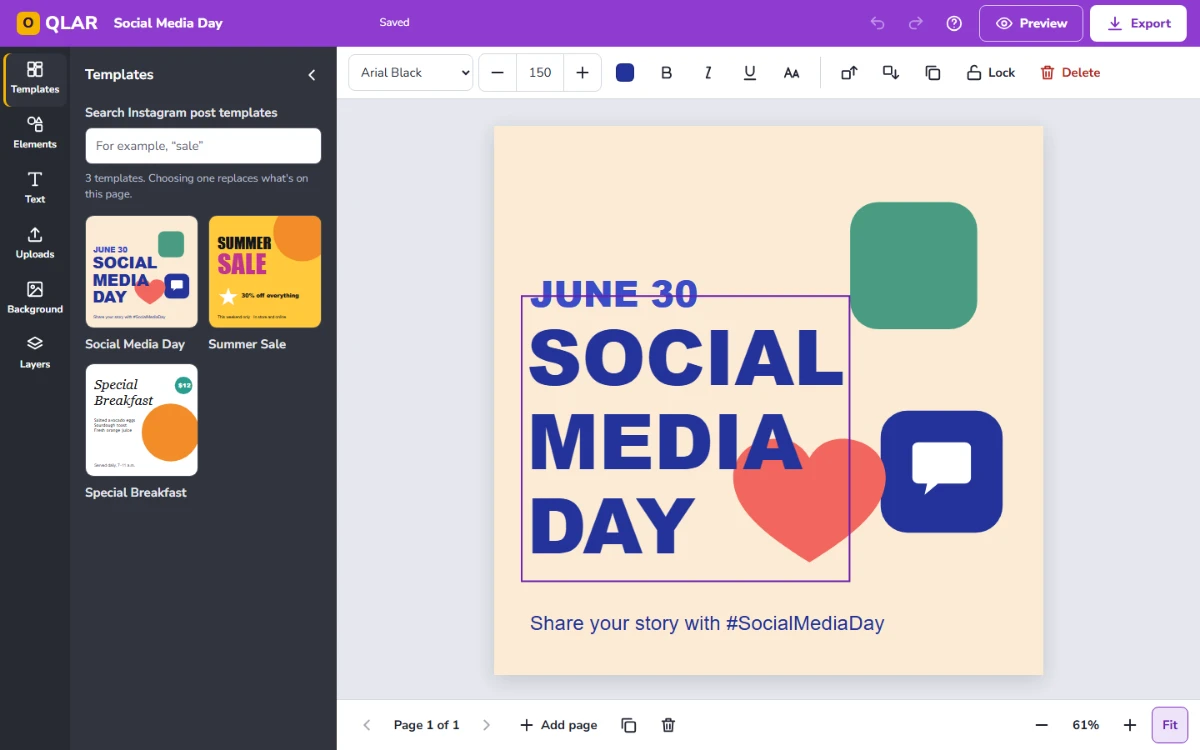Open the blue text color swatch
The image size is (1200, 750).
click(625, 73)
